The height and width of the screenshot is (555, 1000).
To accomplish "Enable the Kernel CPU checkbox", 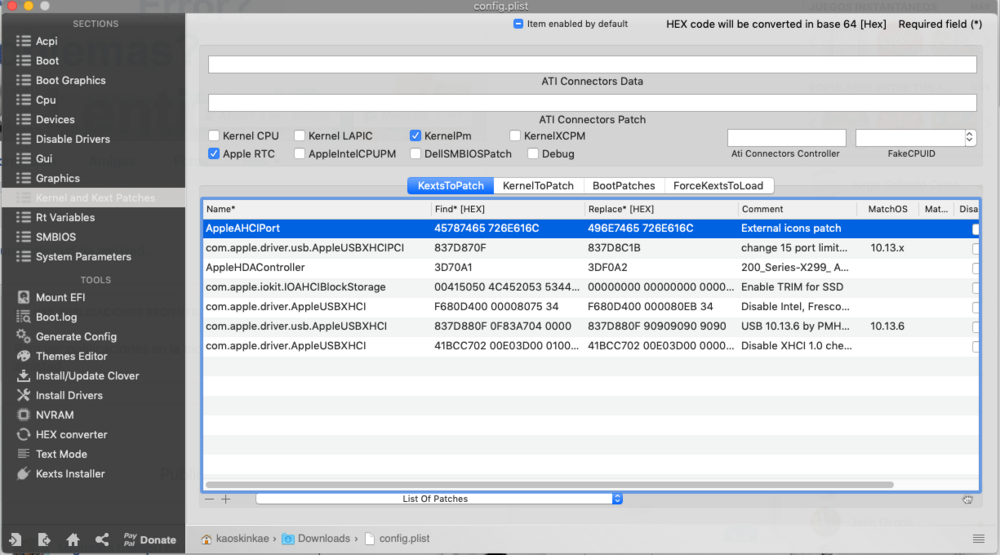I will (x=215, y=136).
